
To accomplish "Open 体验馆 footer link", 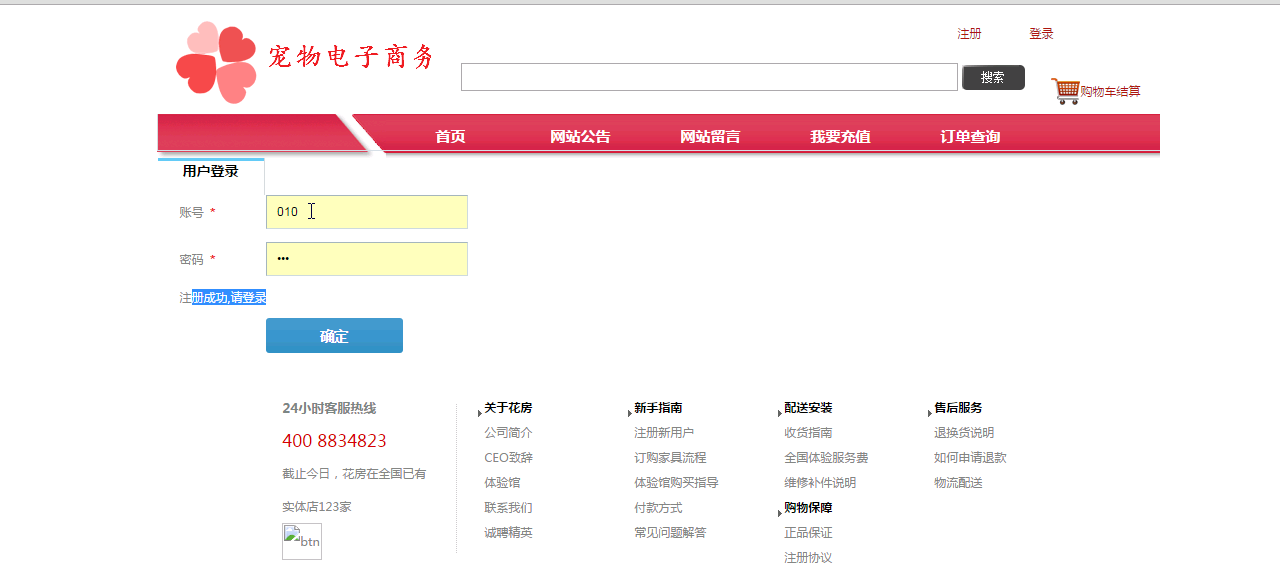I will [x=502, y=483].
